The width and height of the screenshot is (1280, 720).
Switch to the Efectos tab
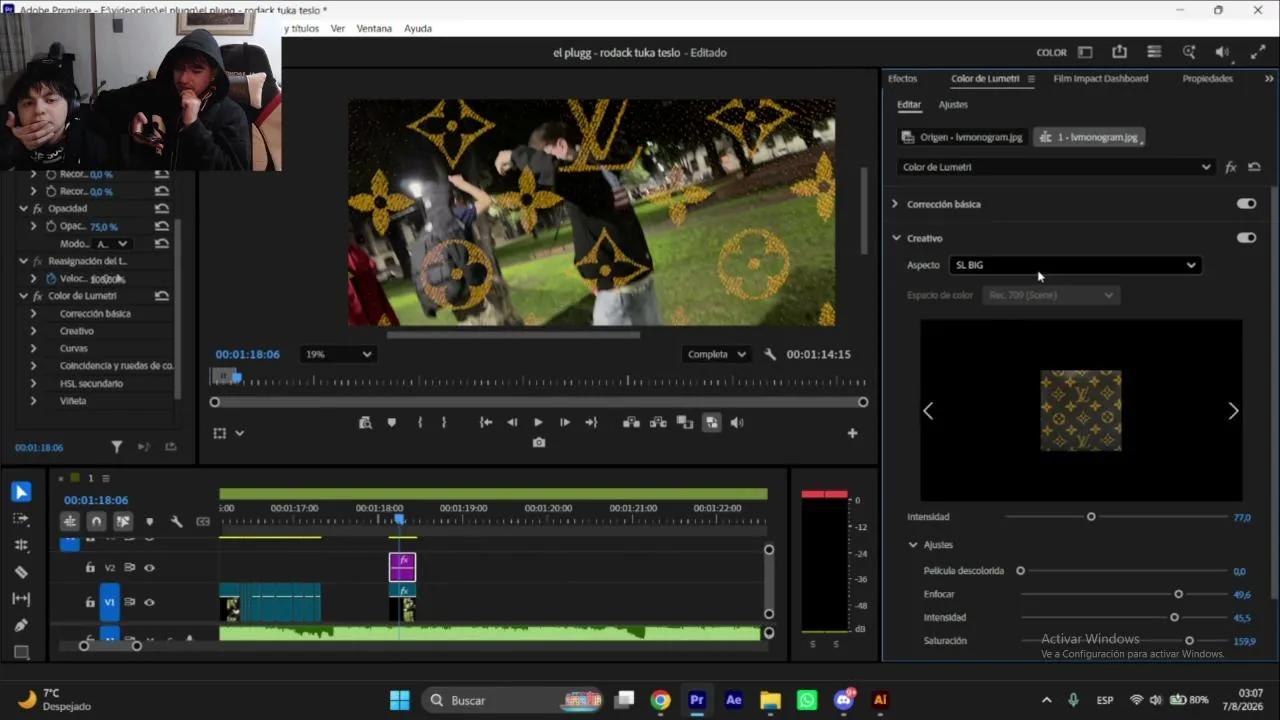[x=902, y=79]
